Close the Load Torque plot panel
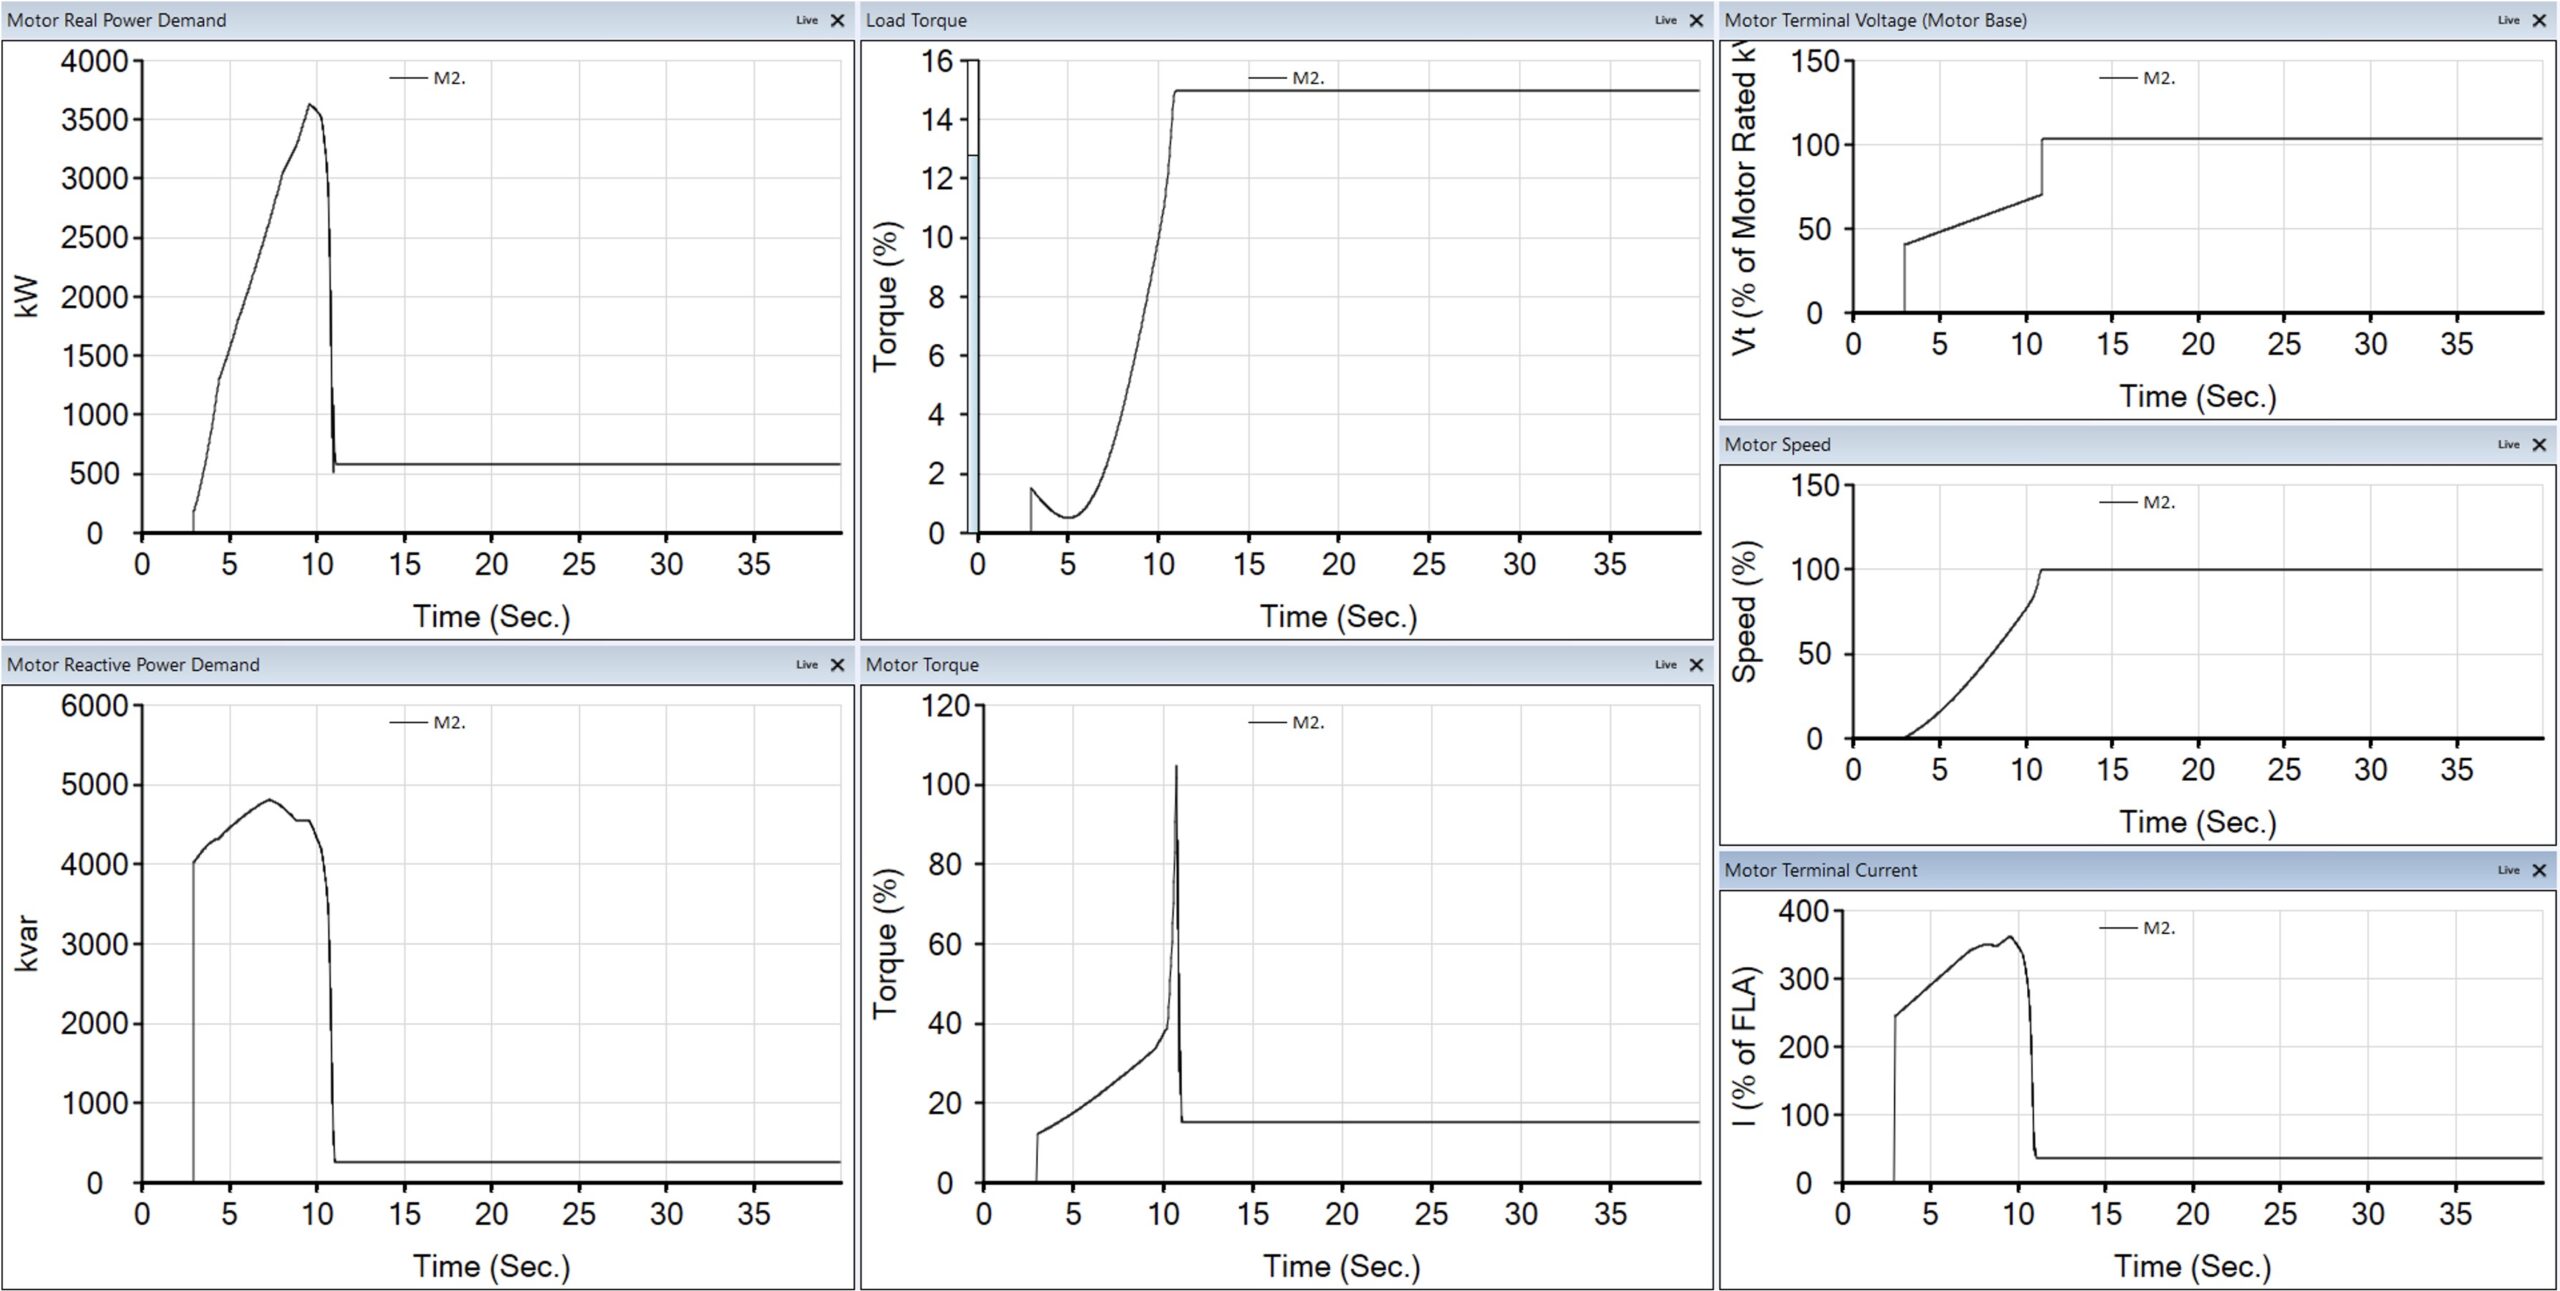The width and height of the screenshot is (2560, 1291). 1695,20
